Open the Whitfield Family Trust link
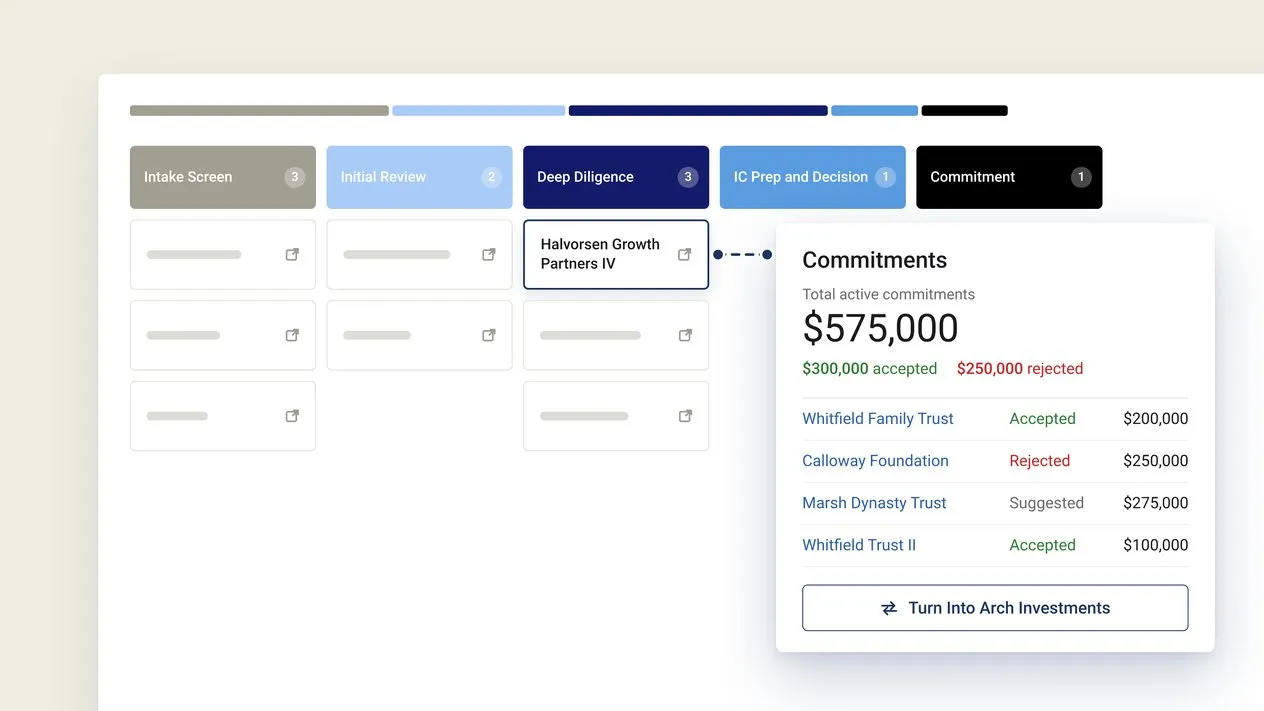This screenshot has height=711, width=1264. 878,419
